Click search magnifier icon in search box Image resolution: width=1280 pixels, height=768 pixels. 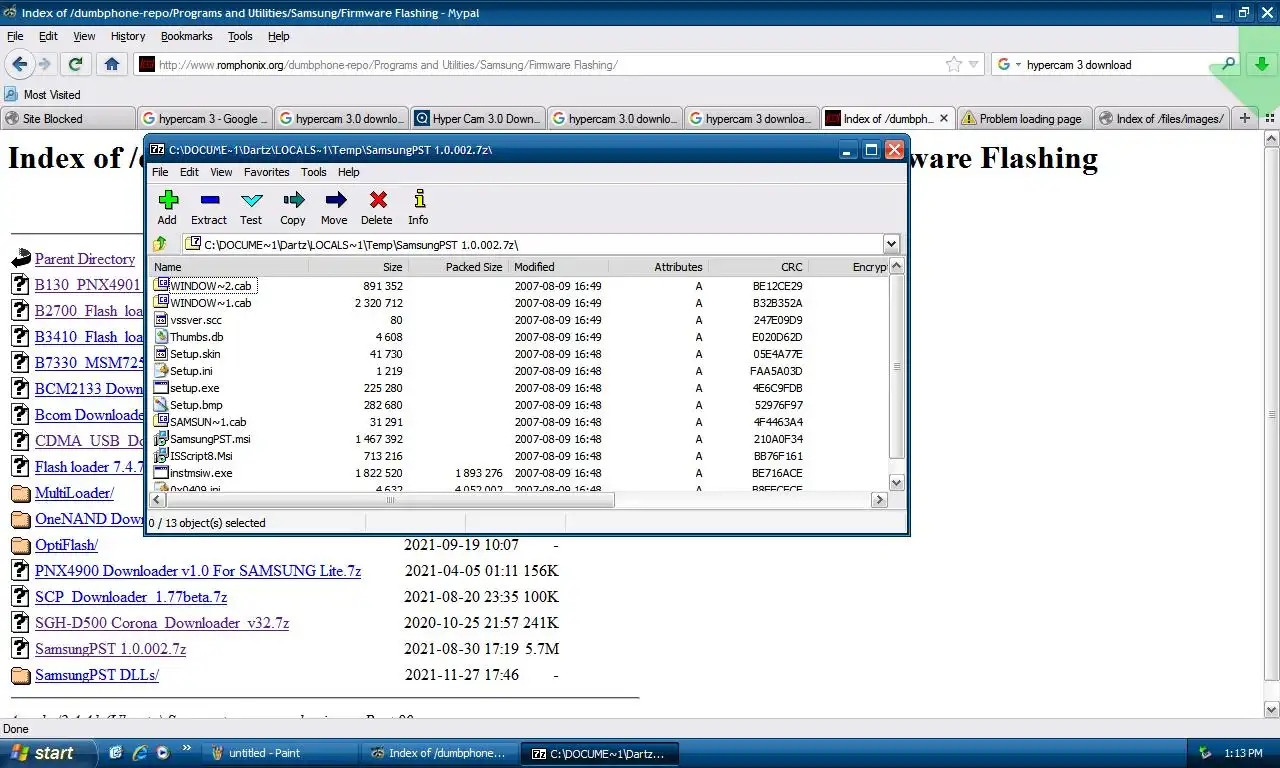point(1229,64)
